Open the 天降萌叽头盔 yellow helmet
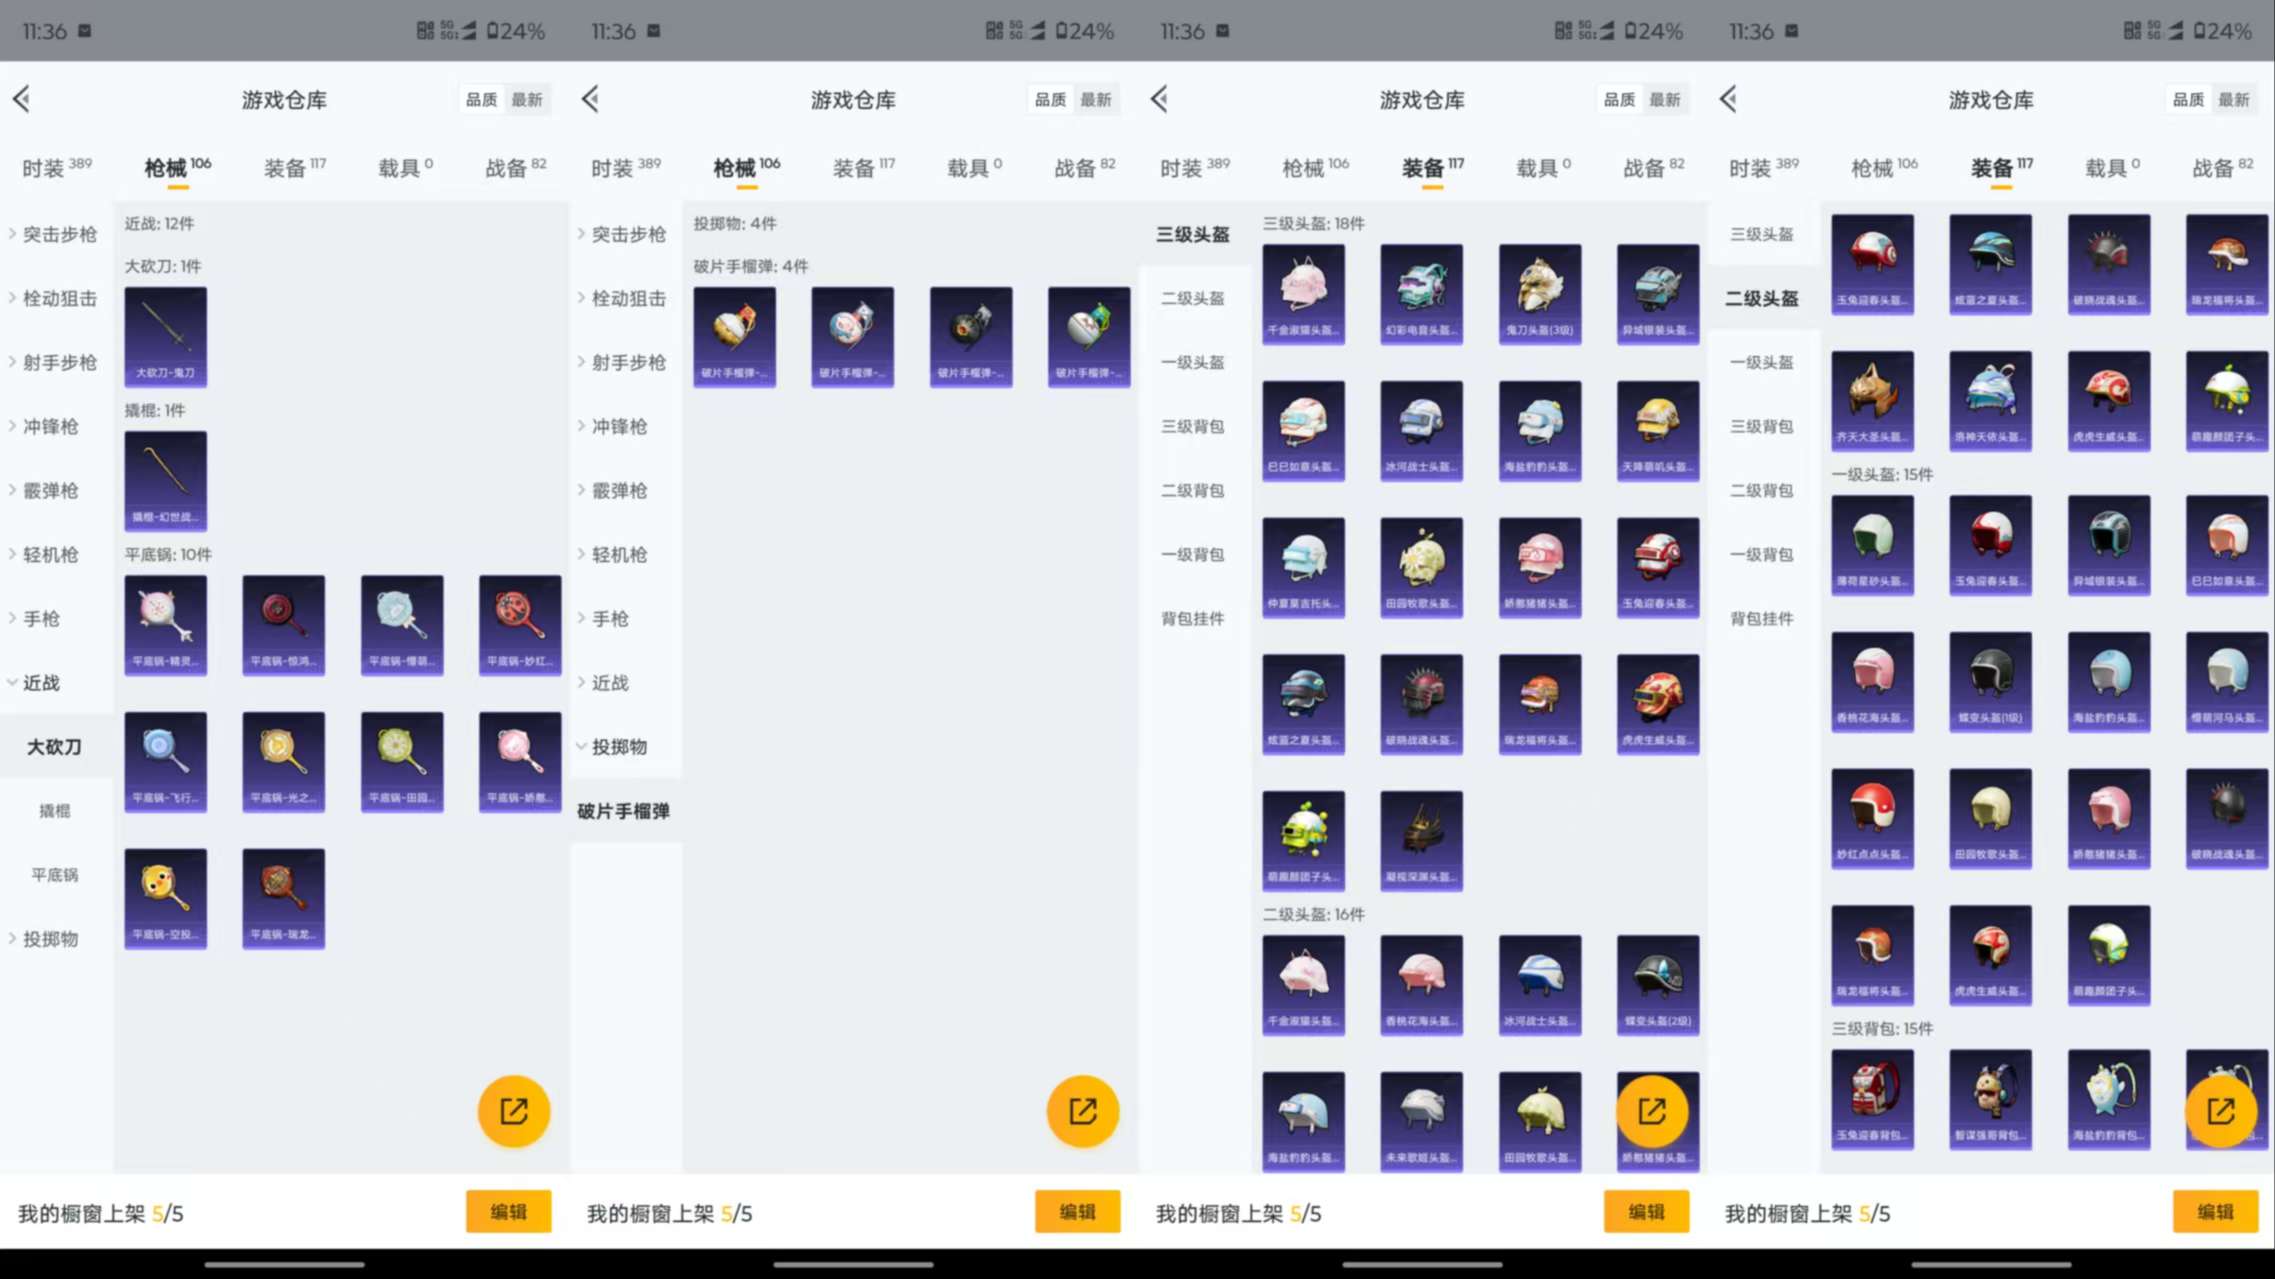The image size is (2275, 1279). pyautogui.click(x=1658, y=430)
